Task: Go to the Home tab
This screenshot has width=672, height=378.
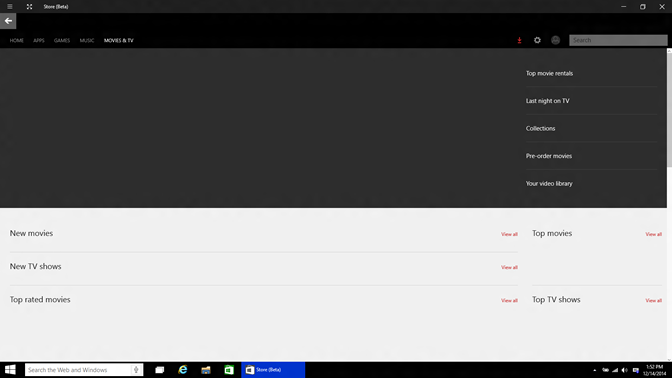Action: (17, 40)
